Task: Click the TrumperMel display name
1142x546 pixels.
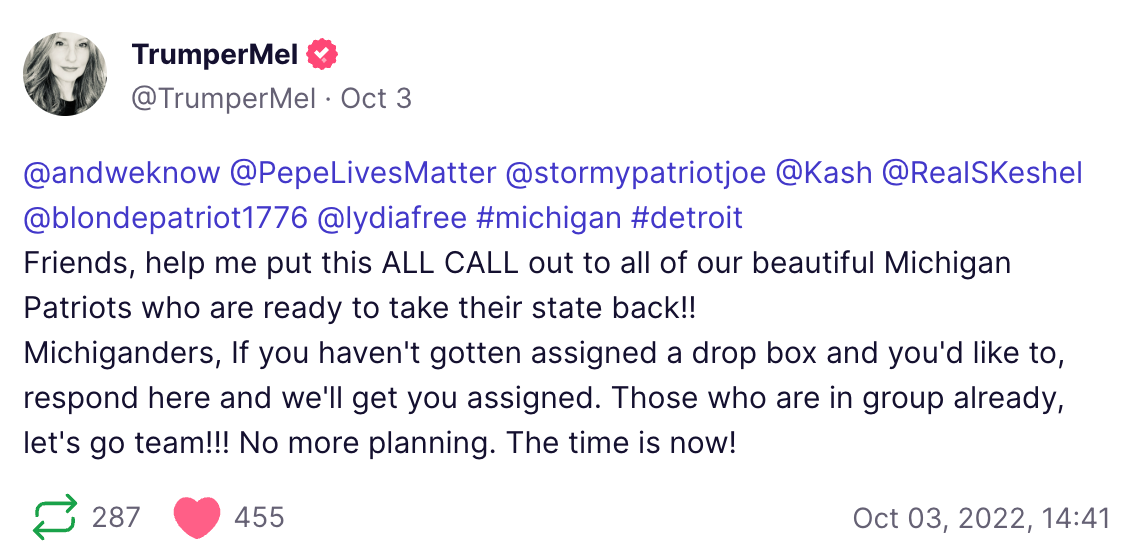Action: coord(215,55)
